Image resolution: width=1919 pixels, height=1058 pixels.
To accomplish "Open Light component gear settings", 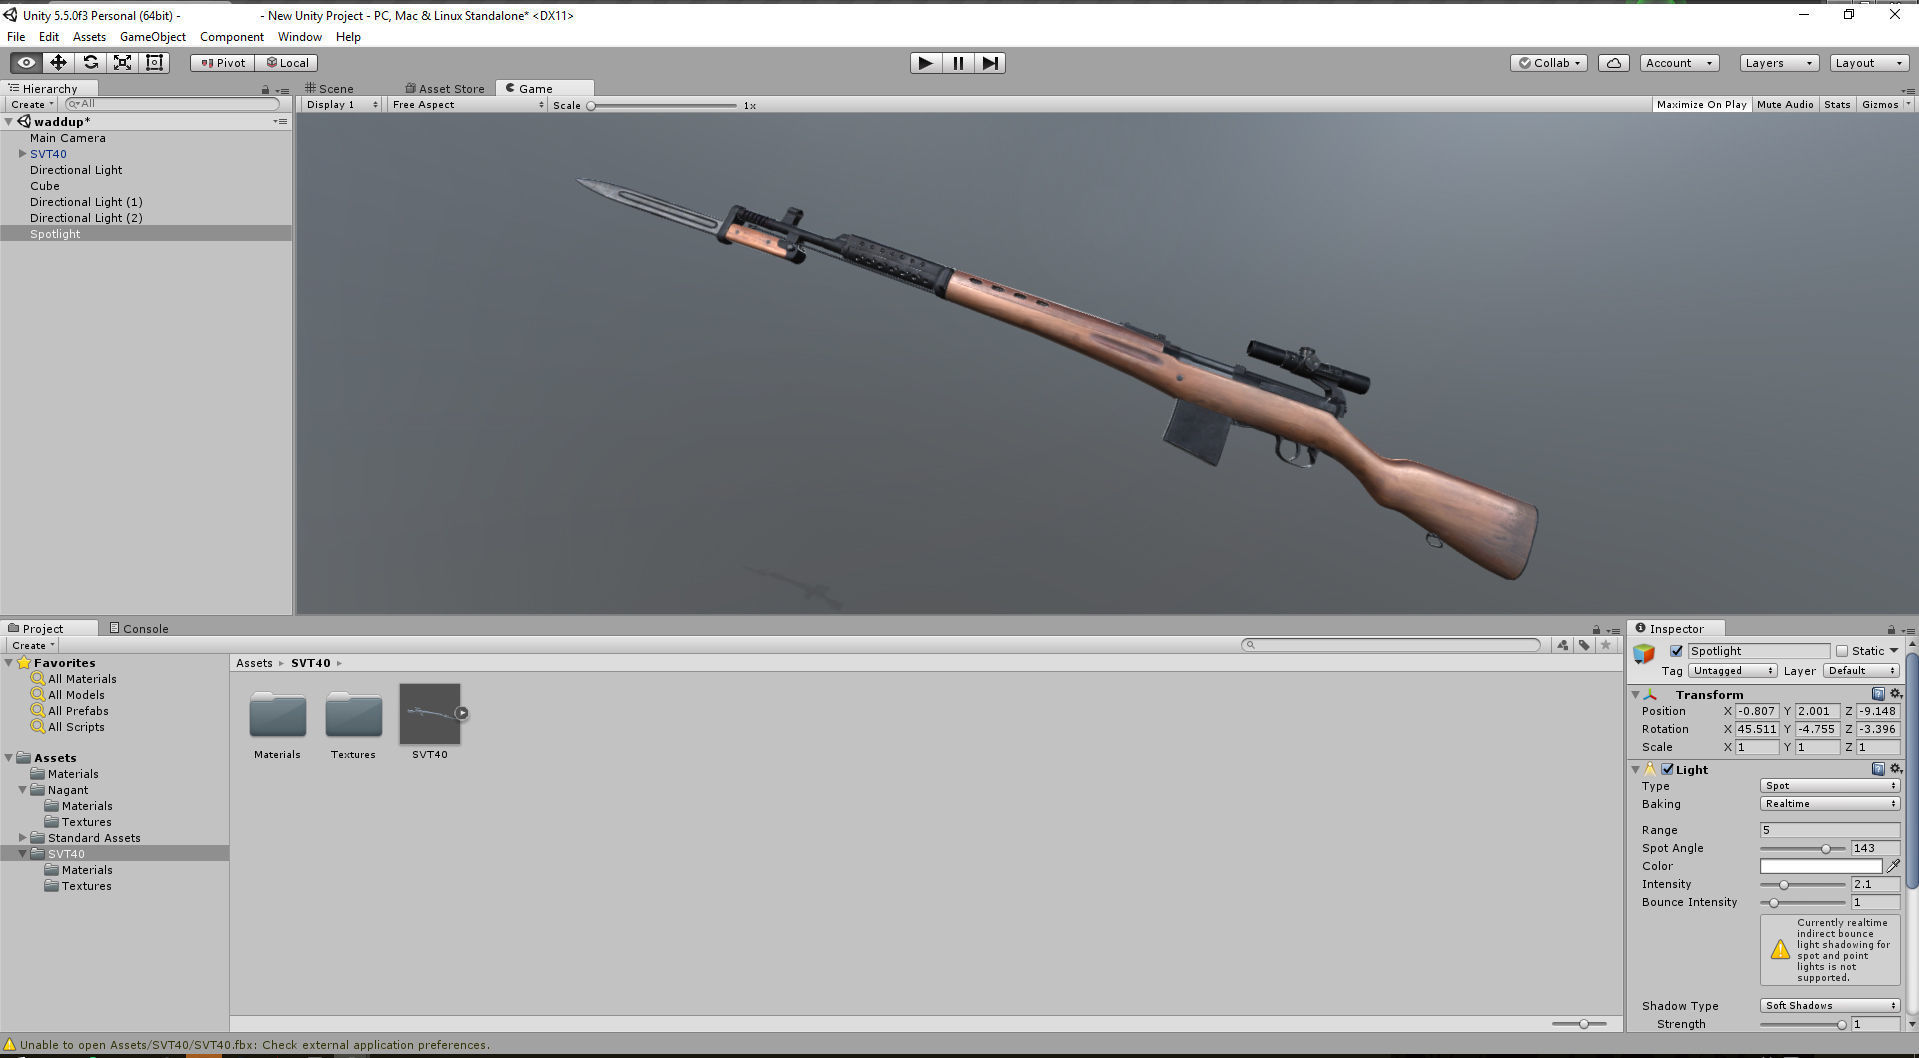I will click(x=1895, y=769).
